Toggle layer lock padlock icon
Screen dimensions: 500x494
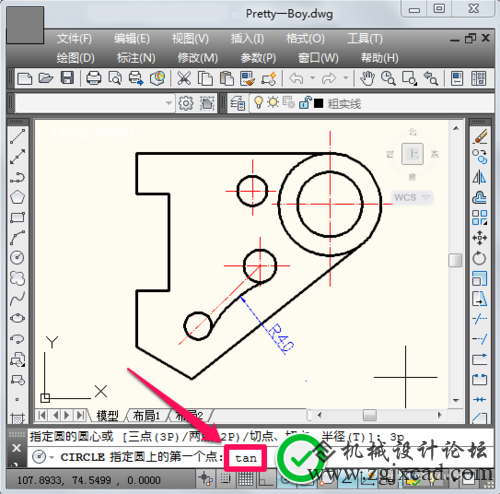305,103
